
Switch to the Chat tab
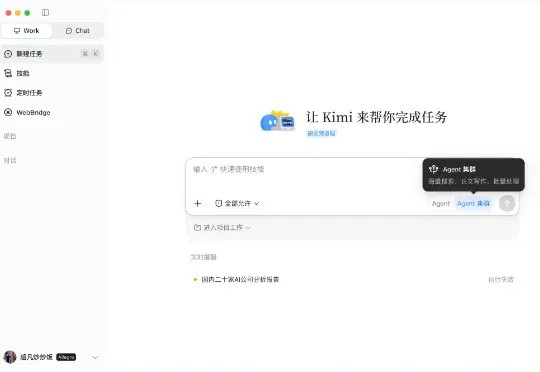tap(77, 31)
